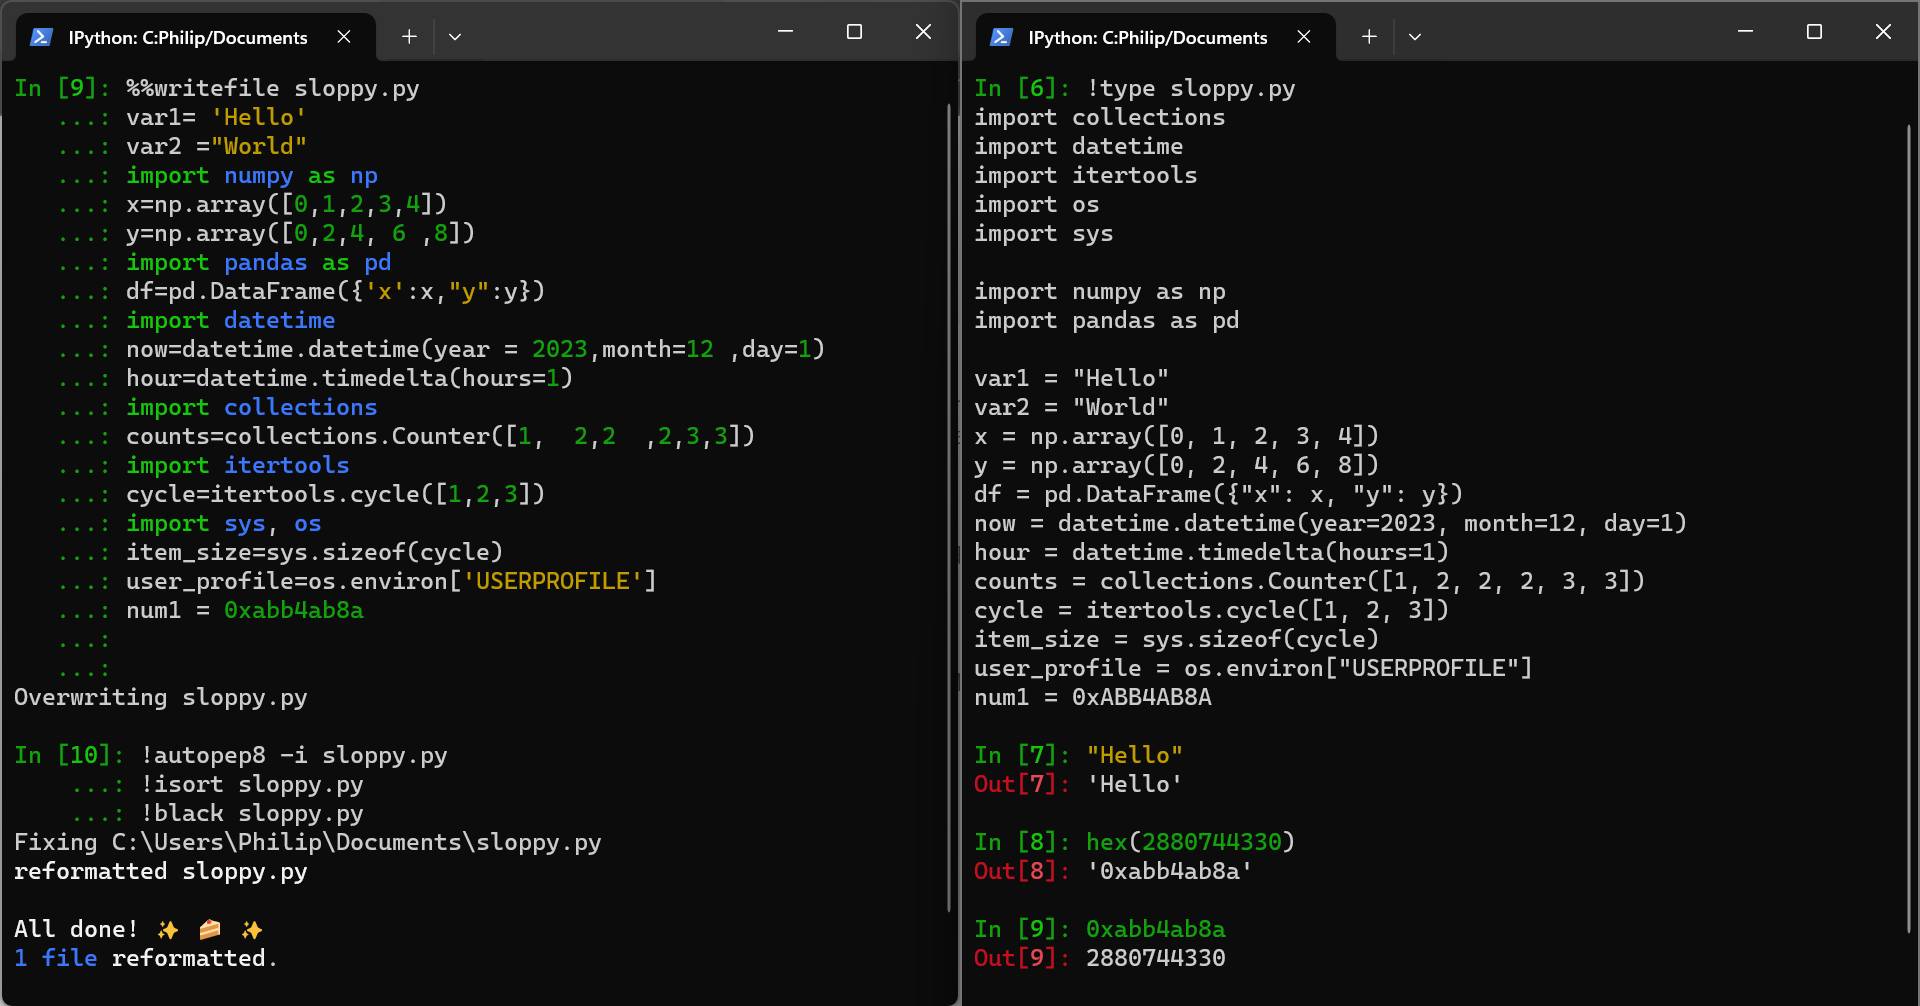Click 'num1 = 0xabb4ab8a' in left window
Screen dimensions: 1920x1006
[245, 610]
